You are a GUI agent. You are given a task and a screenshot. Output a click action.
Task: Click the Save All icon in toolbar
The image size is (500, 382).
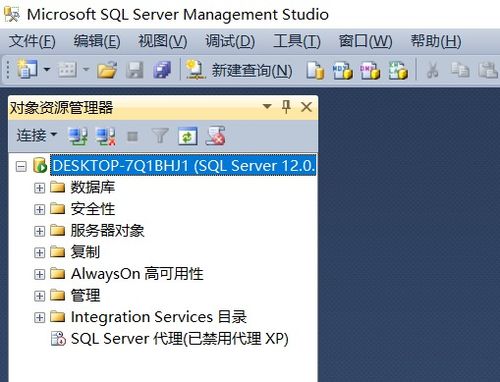[162, 70]
